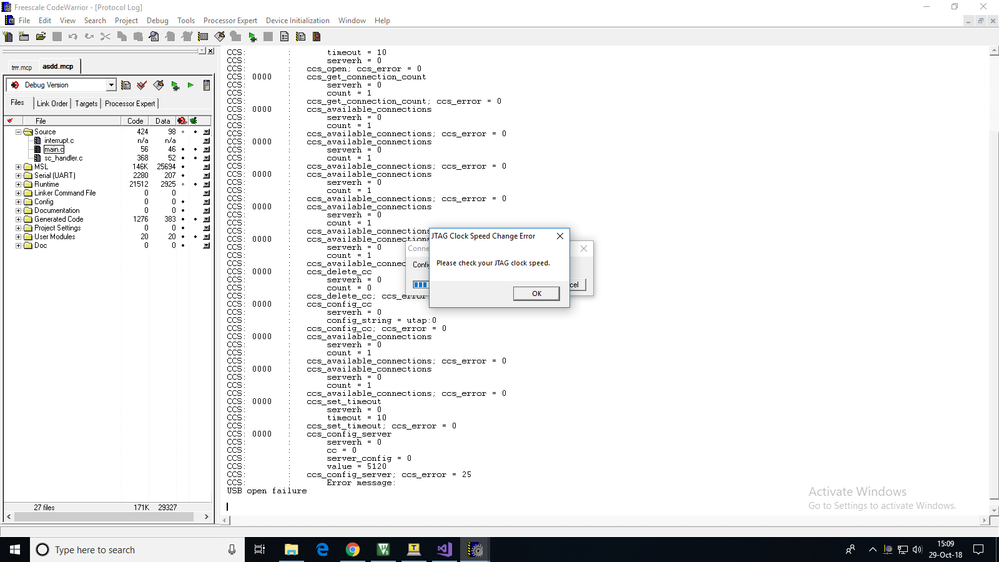Switch to the trrr.mcp project tab
The image size is (999, 562).
click(x=22, y=67)
